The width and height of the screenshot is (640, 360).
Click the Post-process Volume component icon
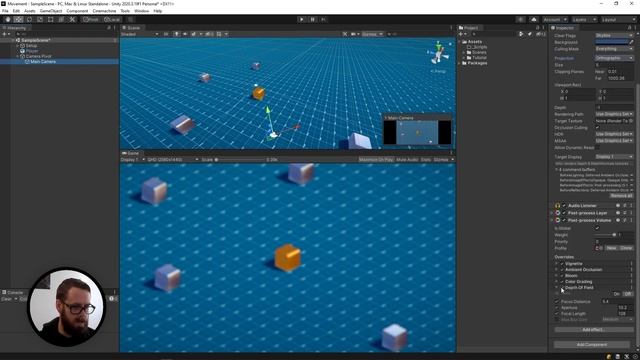tap(557, 220)
